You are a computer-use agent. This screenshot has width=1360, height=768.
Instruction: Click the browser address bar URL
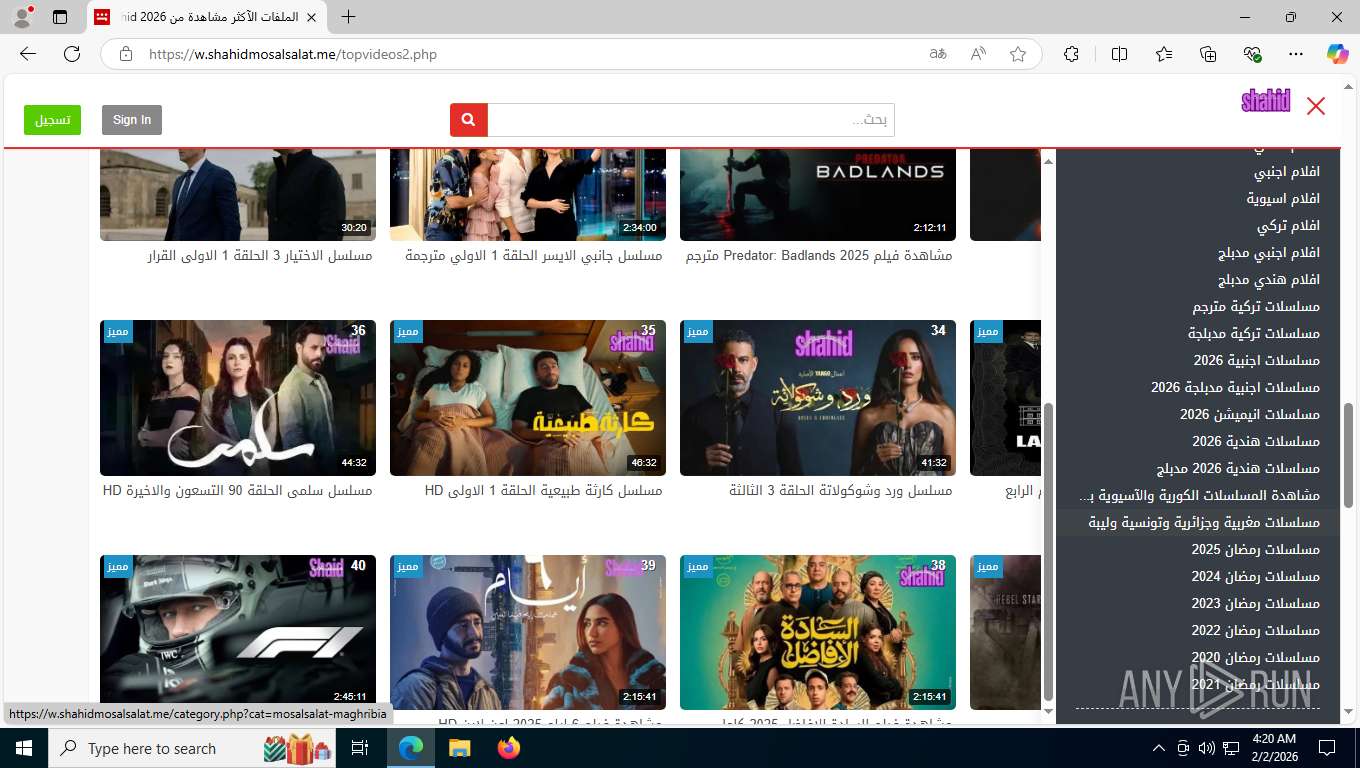(293, 54)
